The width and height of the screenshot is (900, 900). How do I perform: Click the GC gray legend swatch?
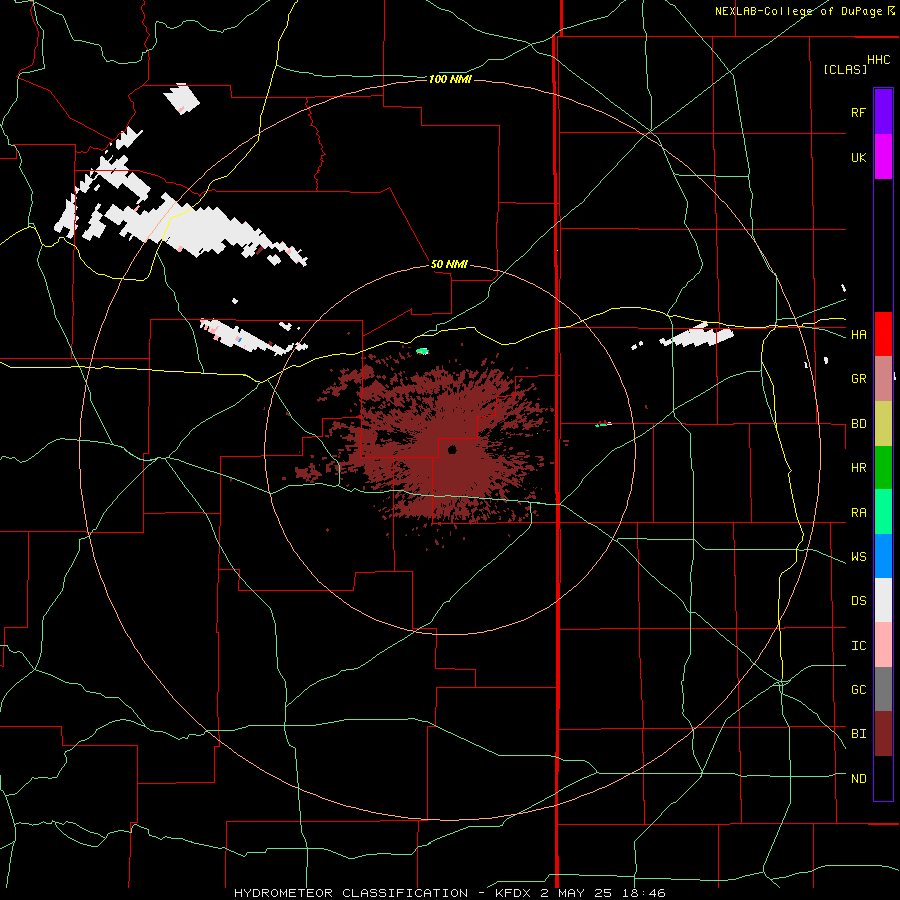click(x=883, y=689)
